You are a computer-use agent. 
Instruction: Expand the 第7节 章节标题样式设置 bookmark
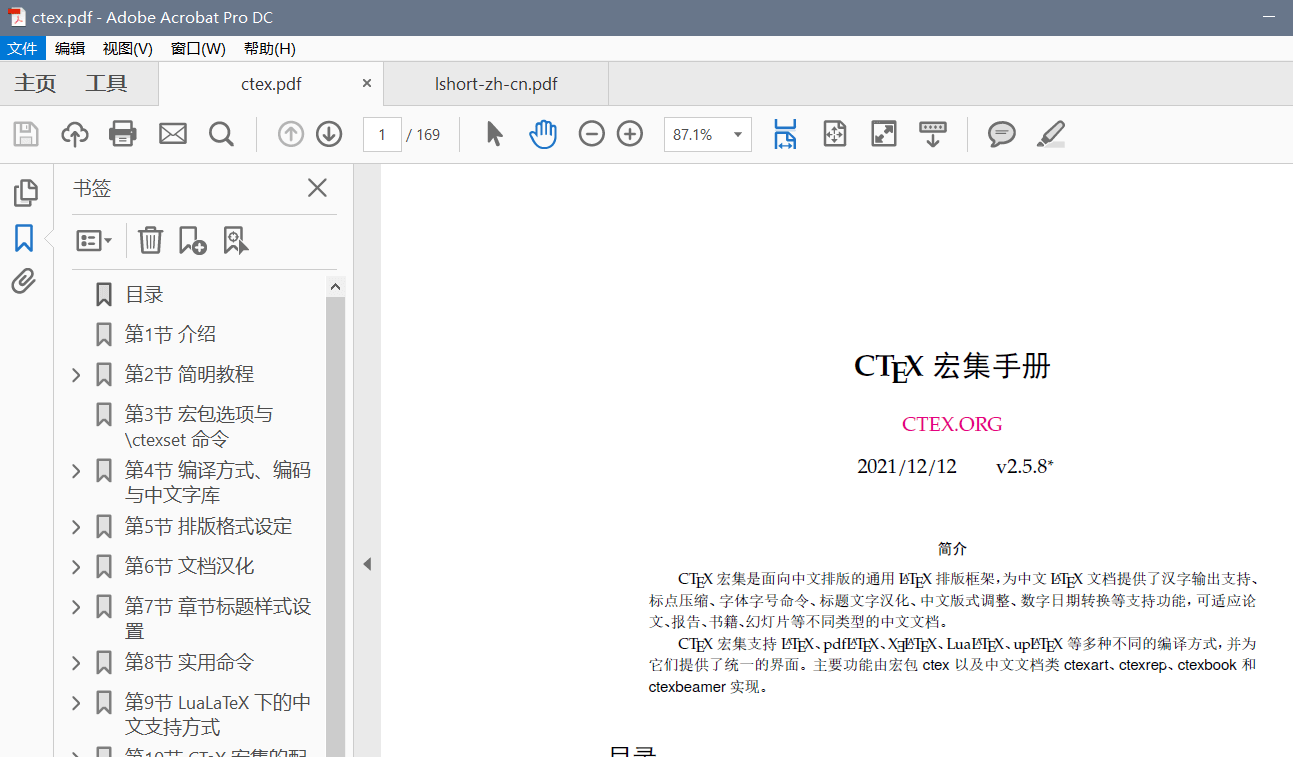click(76, 607)
